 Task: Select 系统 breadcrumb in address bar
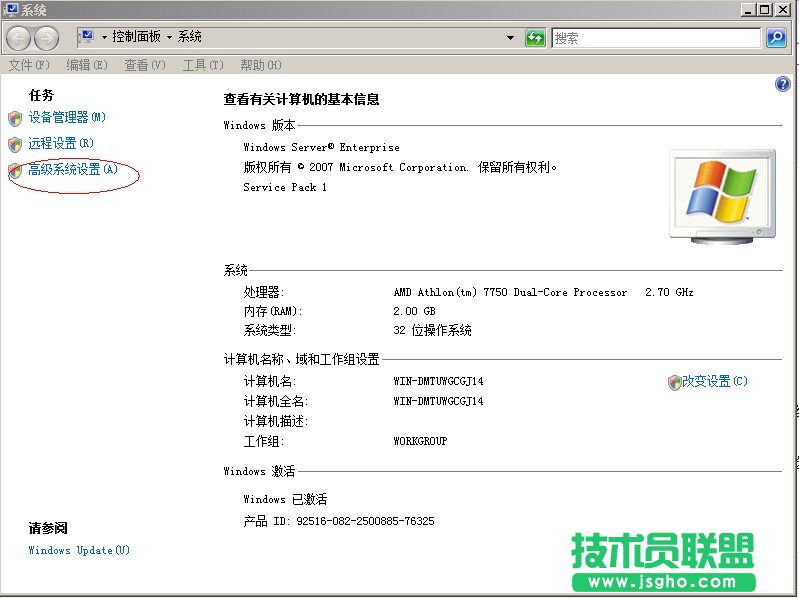click(x=190, y=36)
